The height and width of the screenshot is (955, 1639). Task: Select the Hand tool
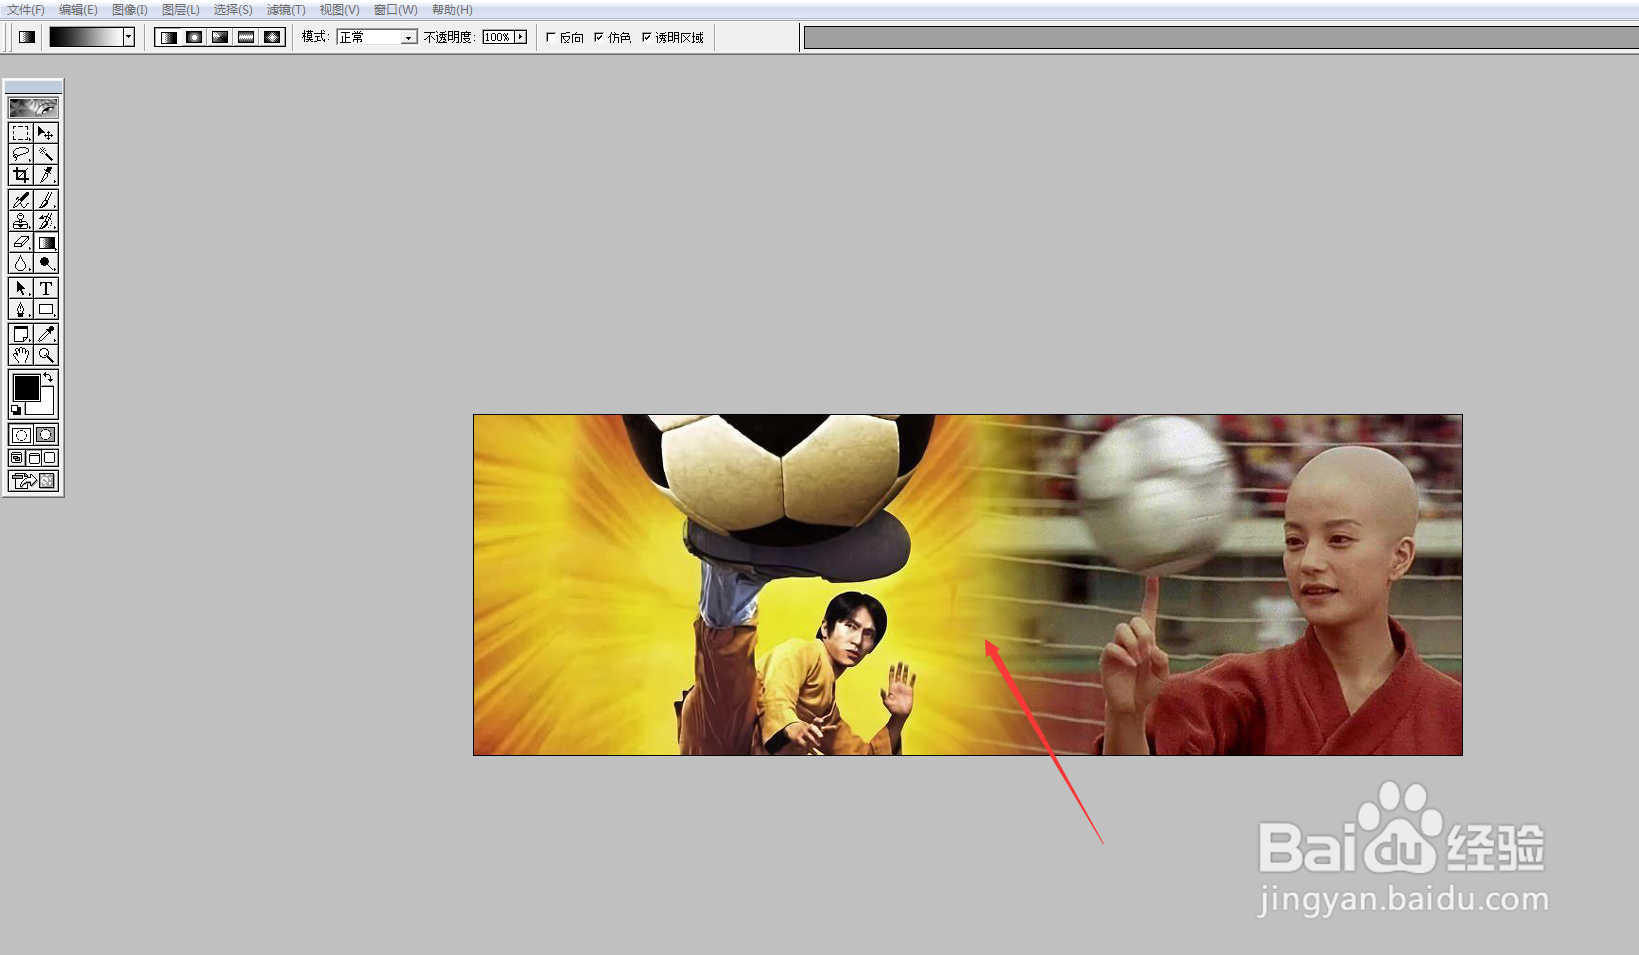[21, 355]
